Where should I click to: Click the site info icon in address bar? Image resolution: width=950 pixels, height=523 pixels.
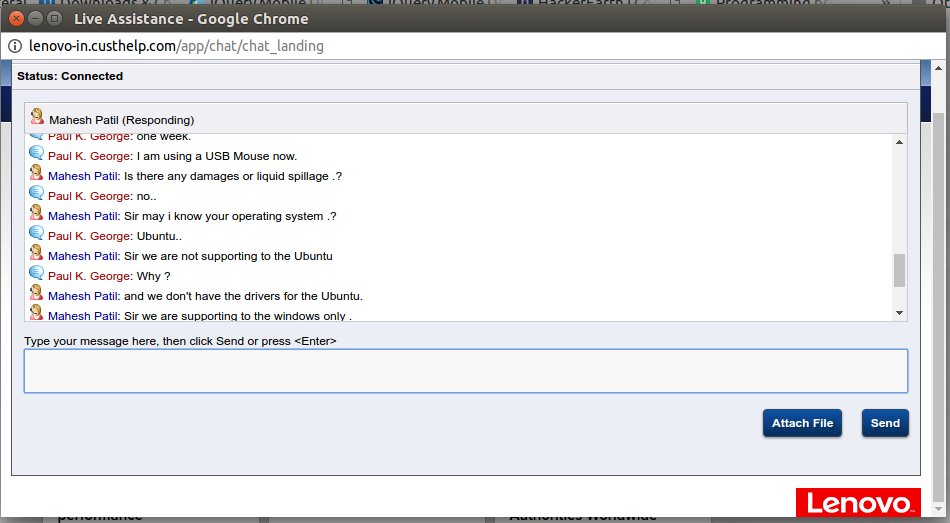click(15, 46)
